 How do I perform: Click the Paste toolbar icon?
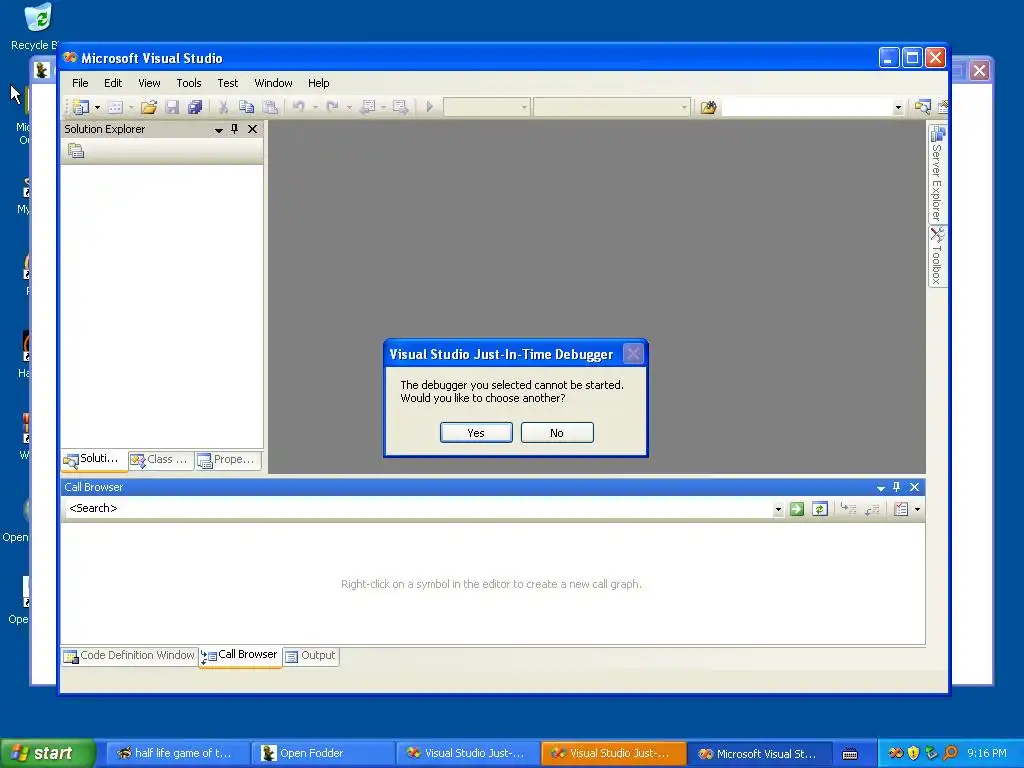(270, 107)
